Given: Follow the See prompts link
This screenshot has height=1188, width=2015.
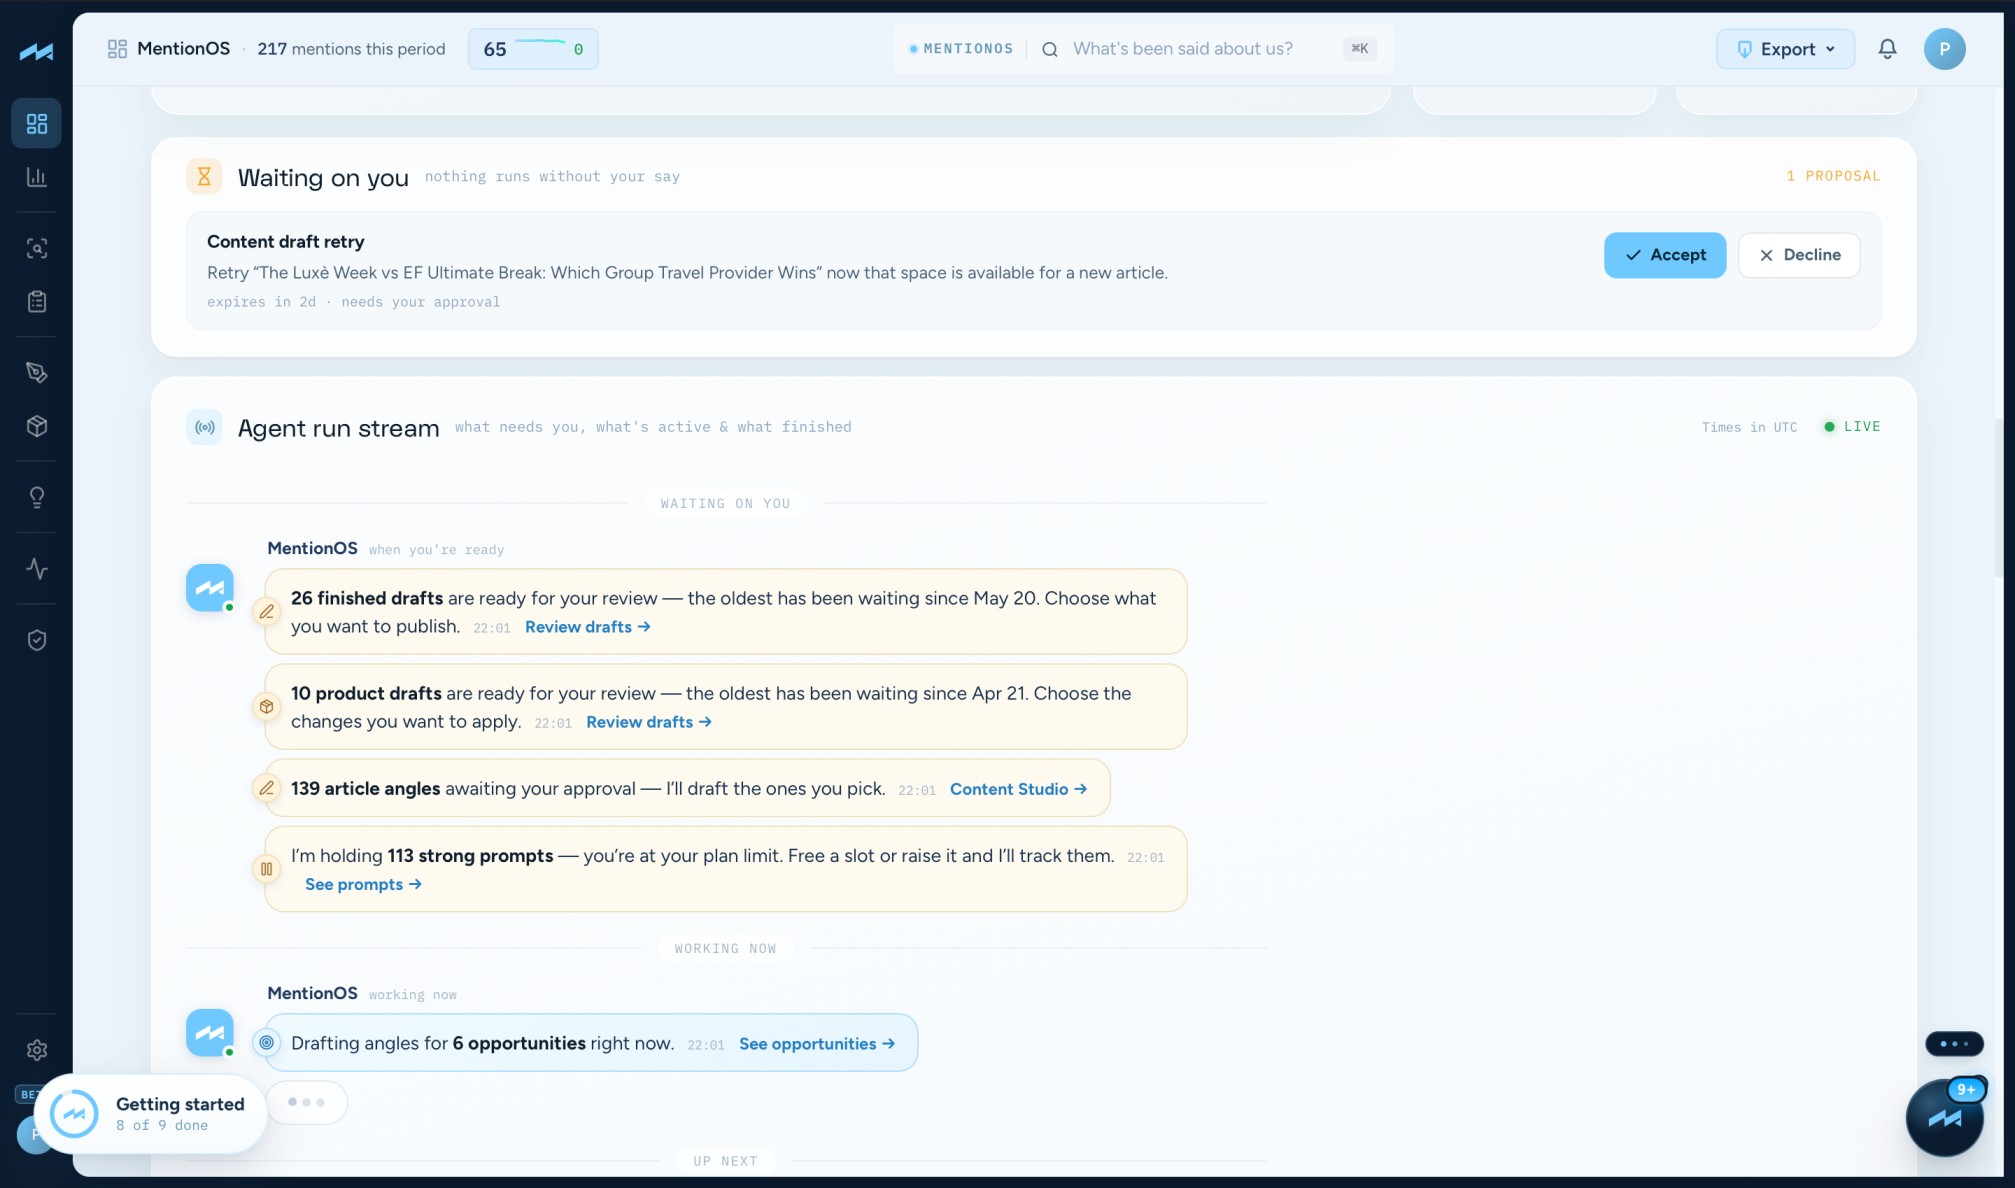Looking at the screenshot, I should click(363, 884).
